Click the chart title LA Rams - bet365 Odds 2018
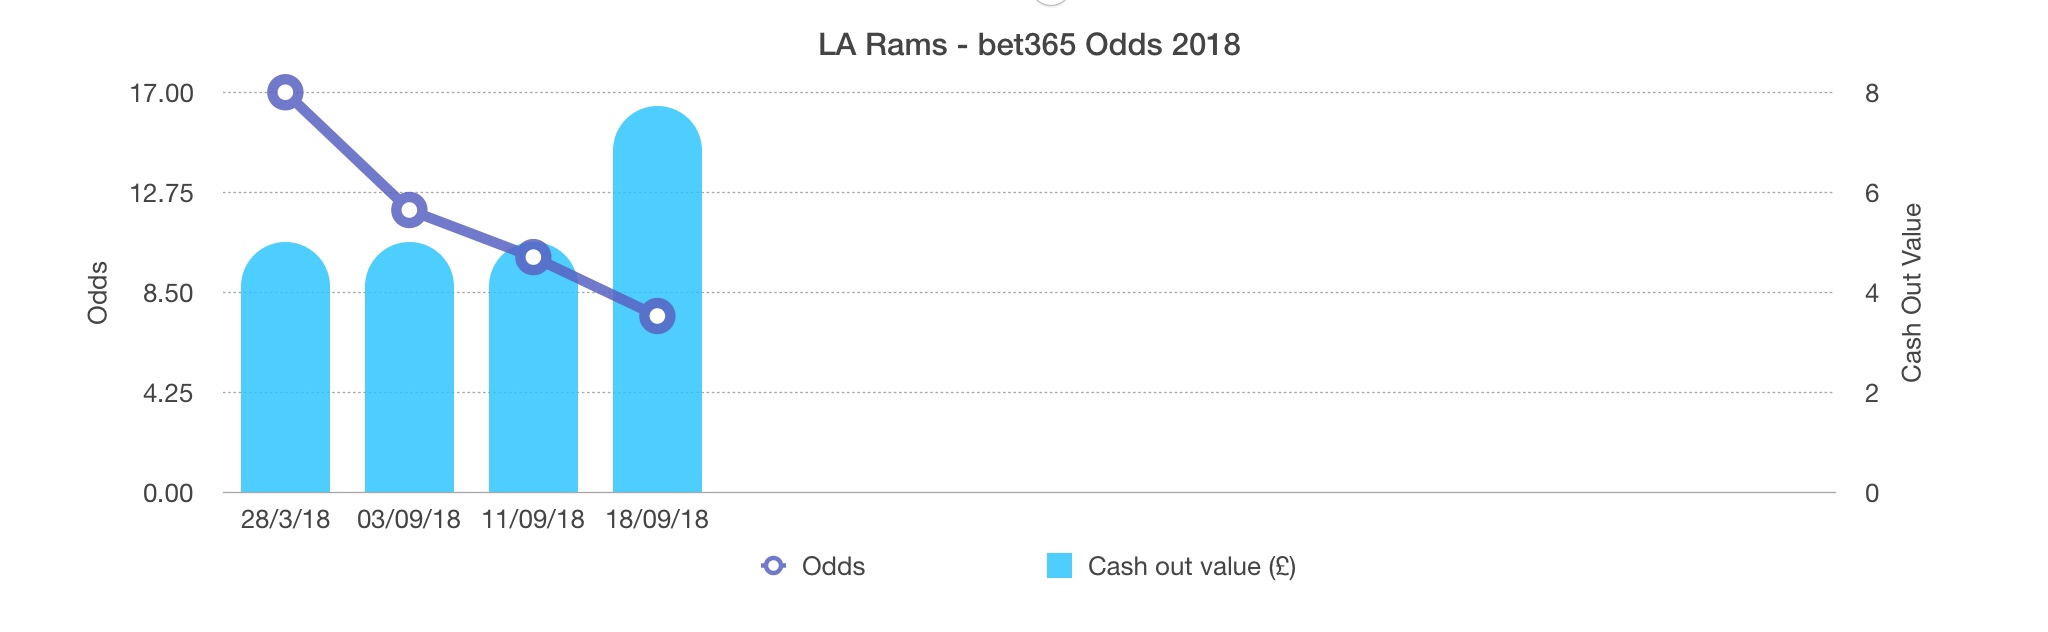Image resolution: width=2048 pixels, height=632 pixels. [x=1029, y=45]
